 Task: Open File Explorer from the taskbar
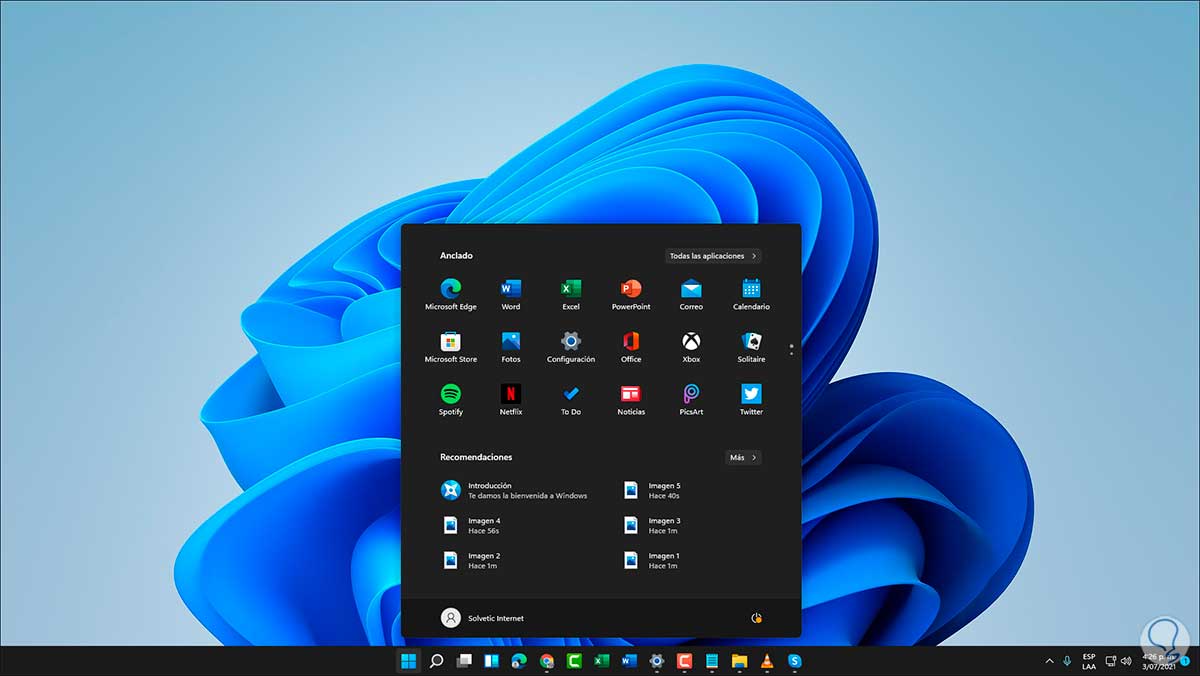[739, 661]
